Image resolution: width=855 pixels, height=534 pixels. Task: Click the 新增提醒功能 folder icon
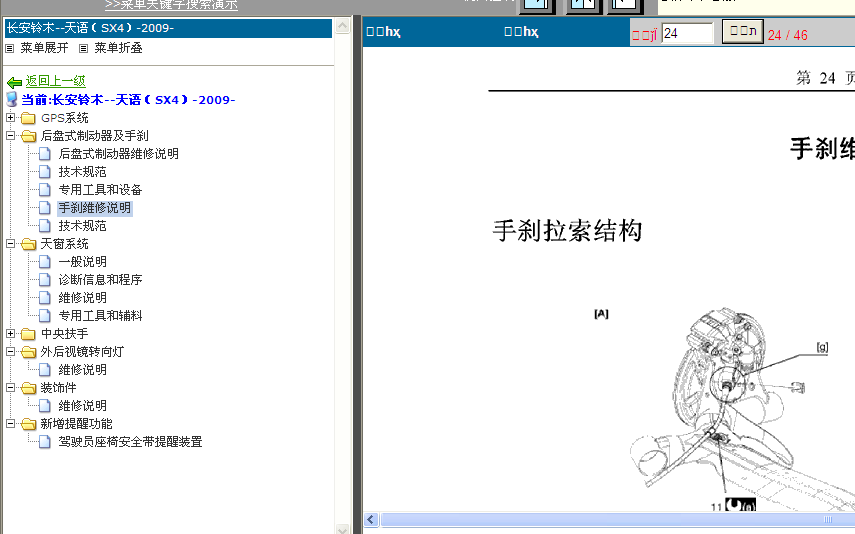click(x=28, y=424)
